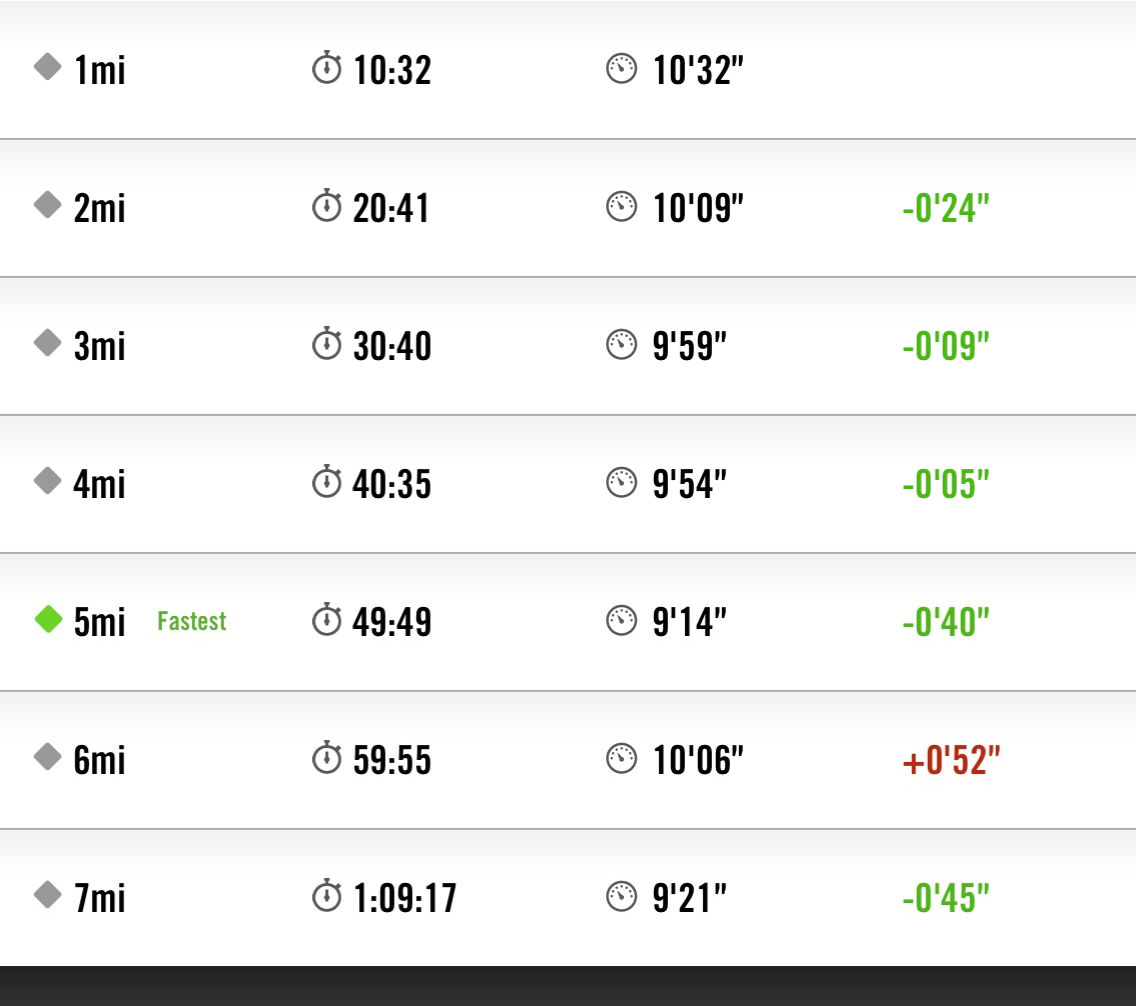
Task: Click the 40:35 elapsed time
Action: (x=392, y=484)
